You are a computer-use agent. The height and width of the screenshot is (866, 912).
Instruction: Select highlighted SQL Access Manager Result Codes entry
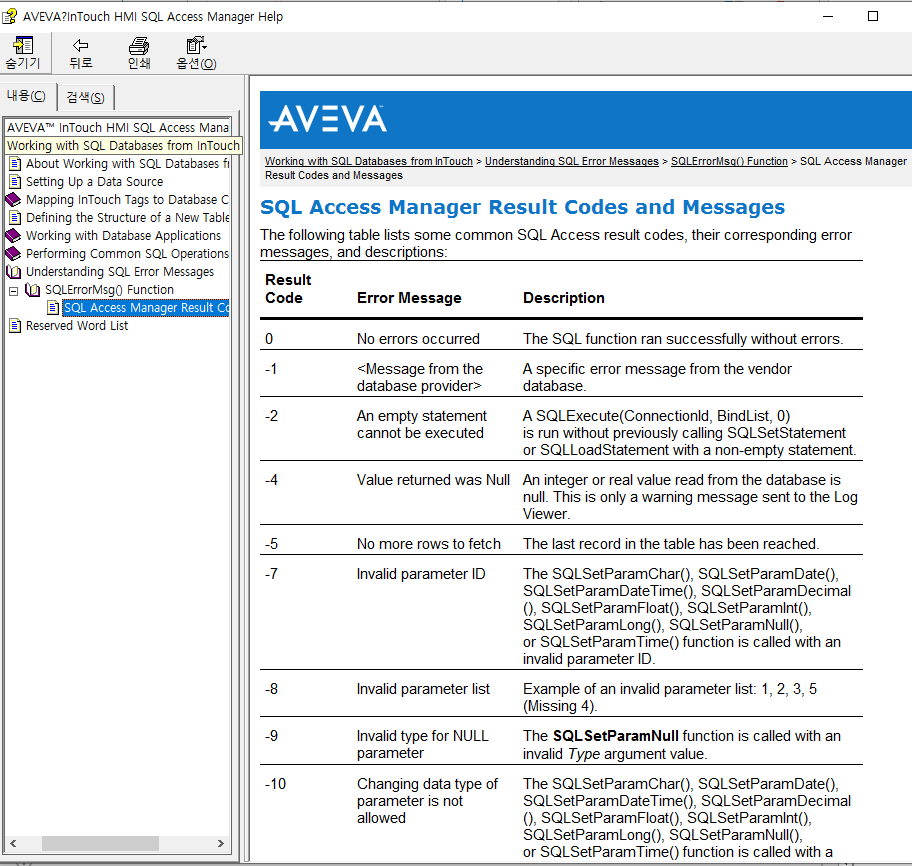(146, 308)
